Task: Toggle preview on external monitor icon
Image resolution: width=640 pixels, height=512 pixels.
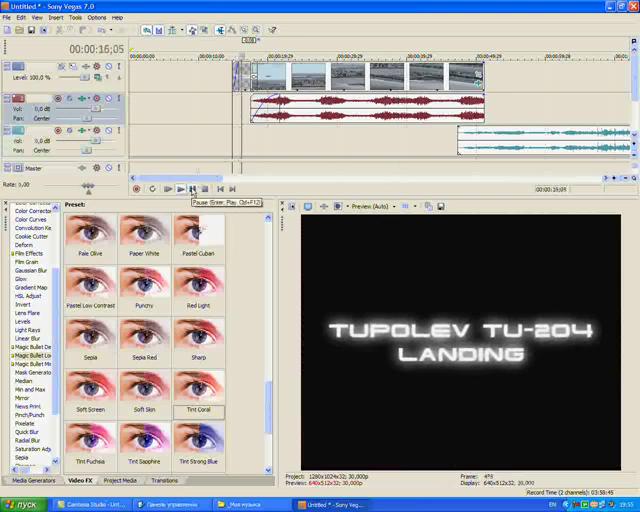Action: tap(308, 207)
